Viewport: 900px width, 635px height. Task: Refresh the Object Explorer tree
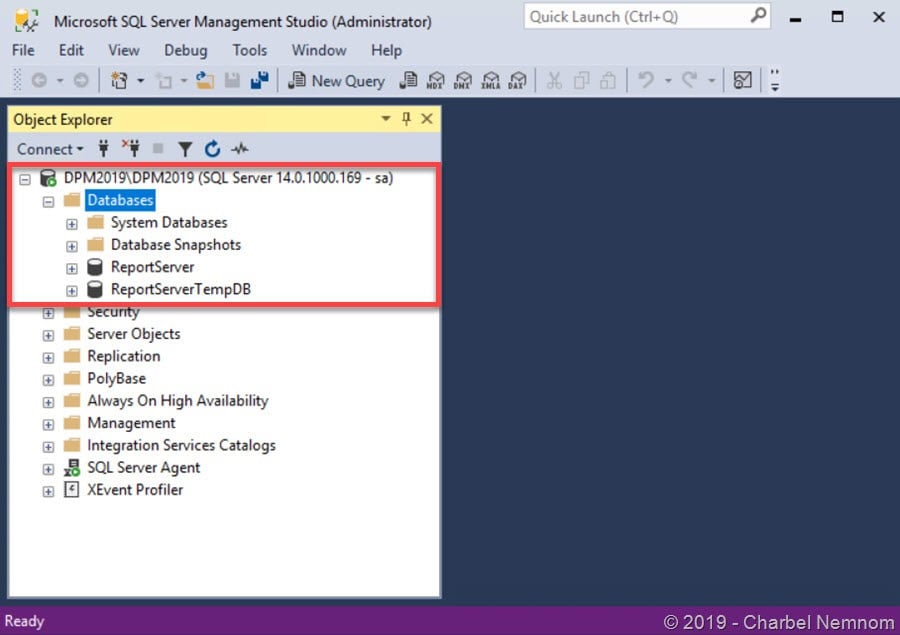click(x=212, y=149)
